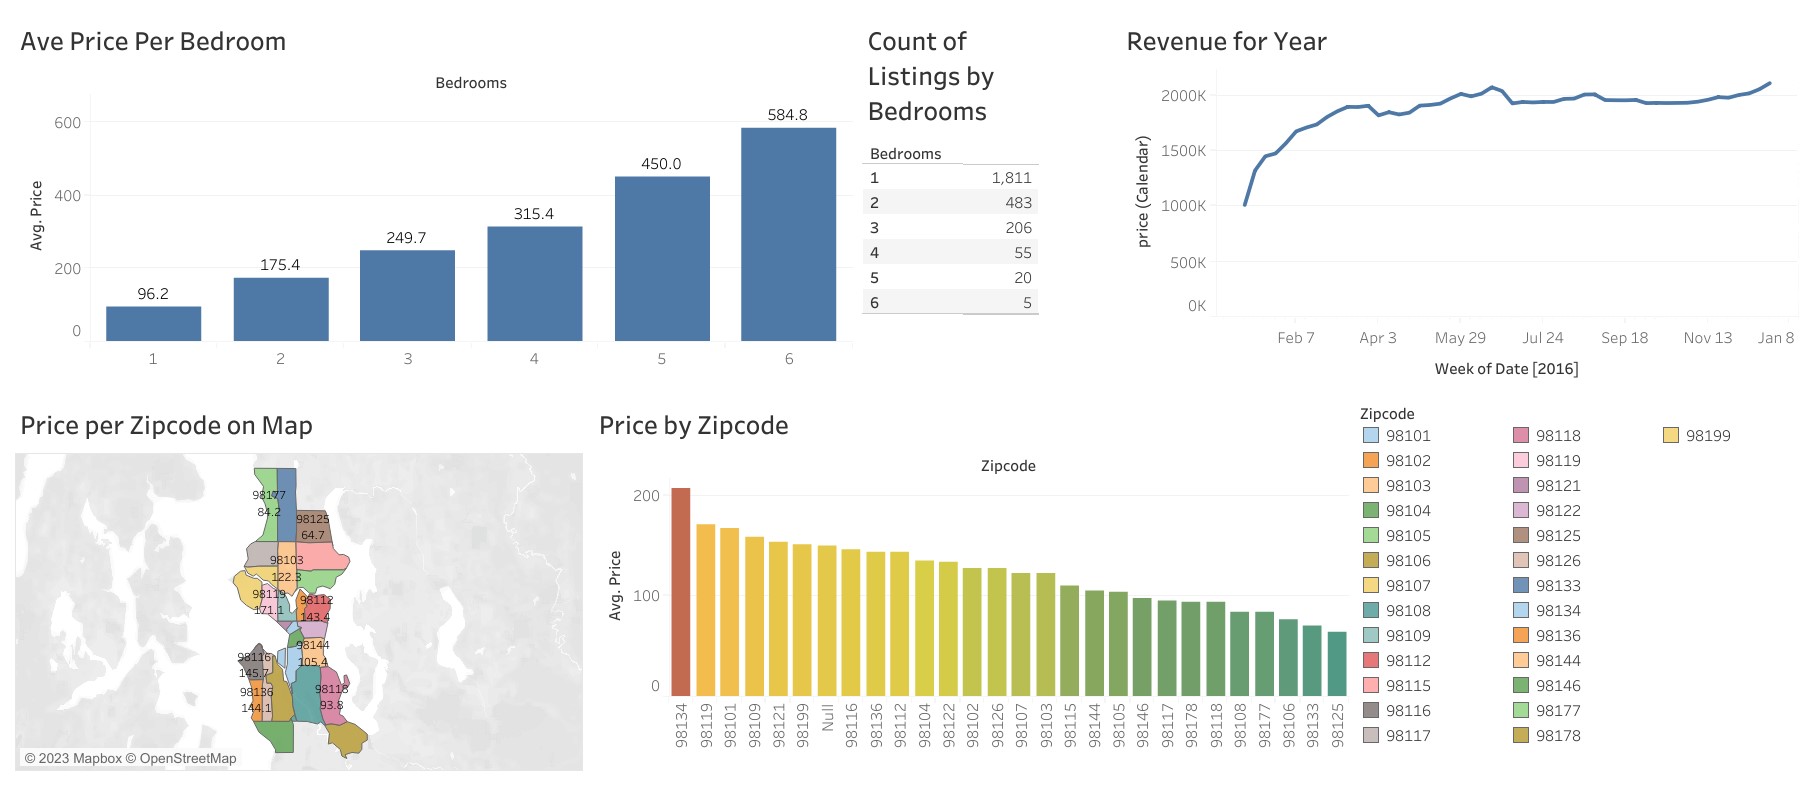Viewport: 1811px width, 785px height.
Task: Click the 98144 region on the map
Action: pos(313,653)
